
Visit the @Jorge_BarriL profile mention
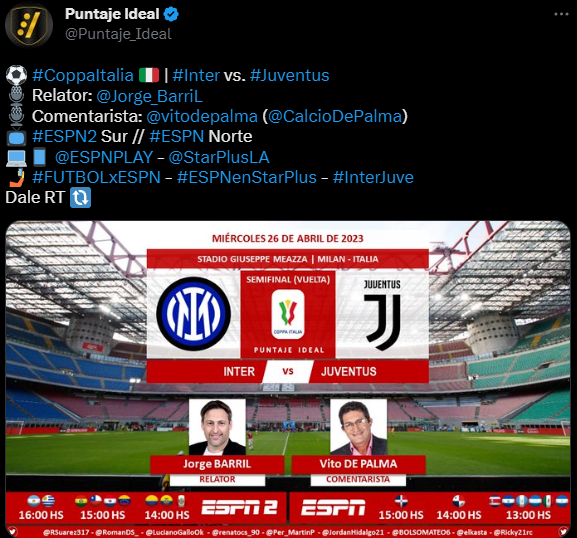point(149,96)
